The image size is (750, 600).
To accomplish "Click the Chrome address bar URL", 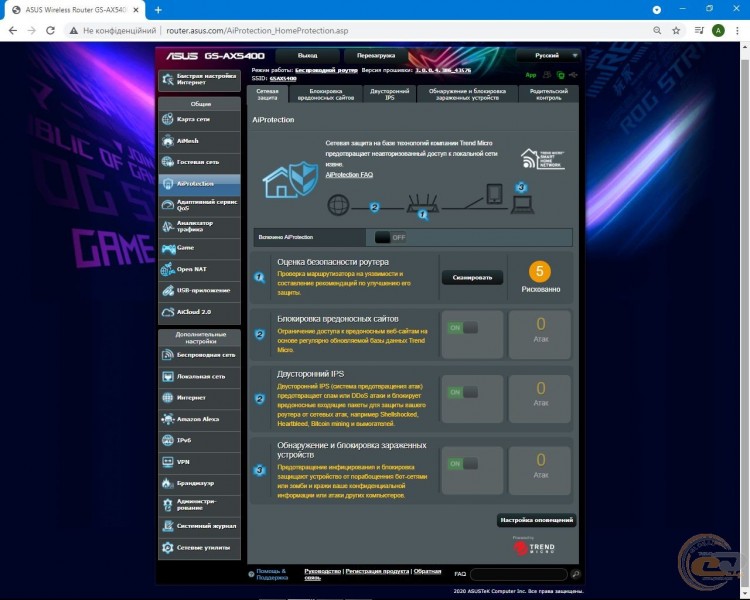I will [x=257, y=31].
